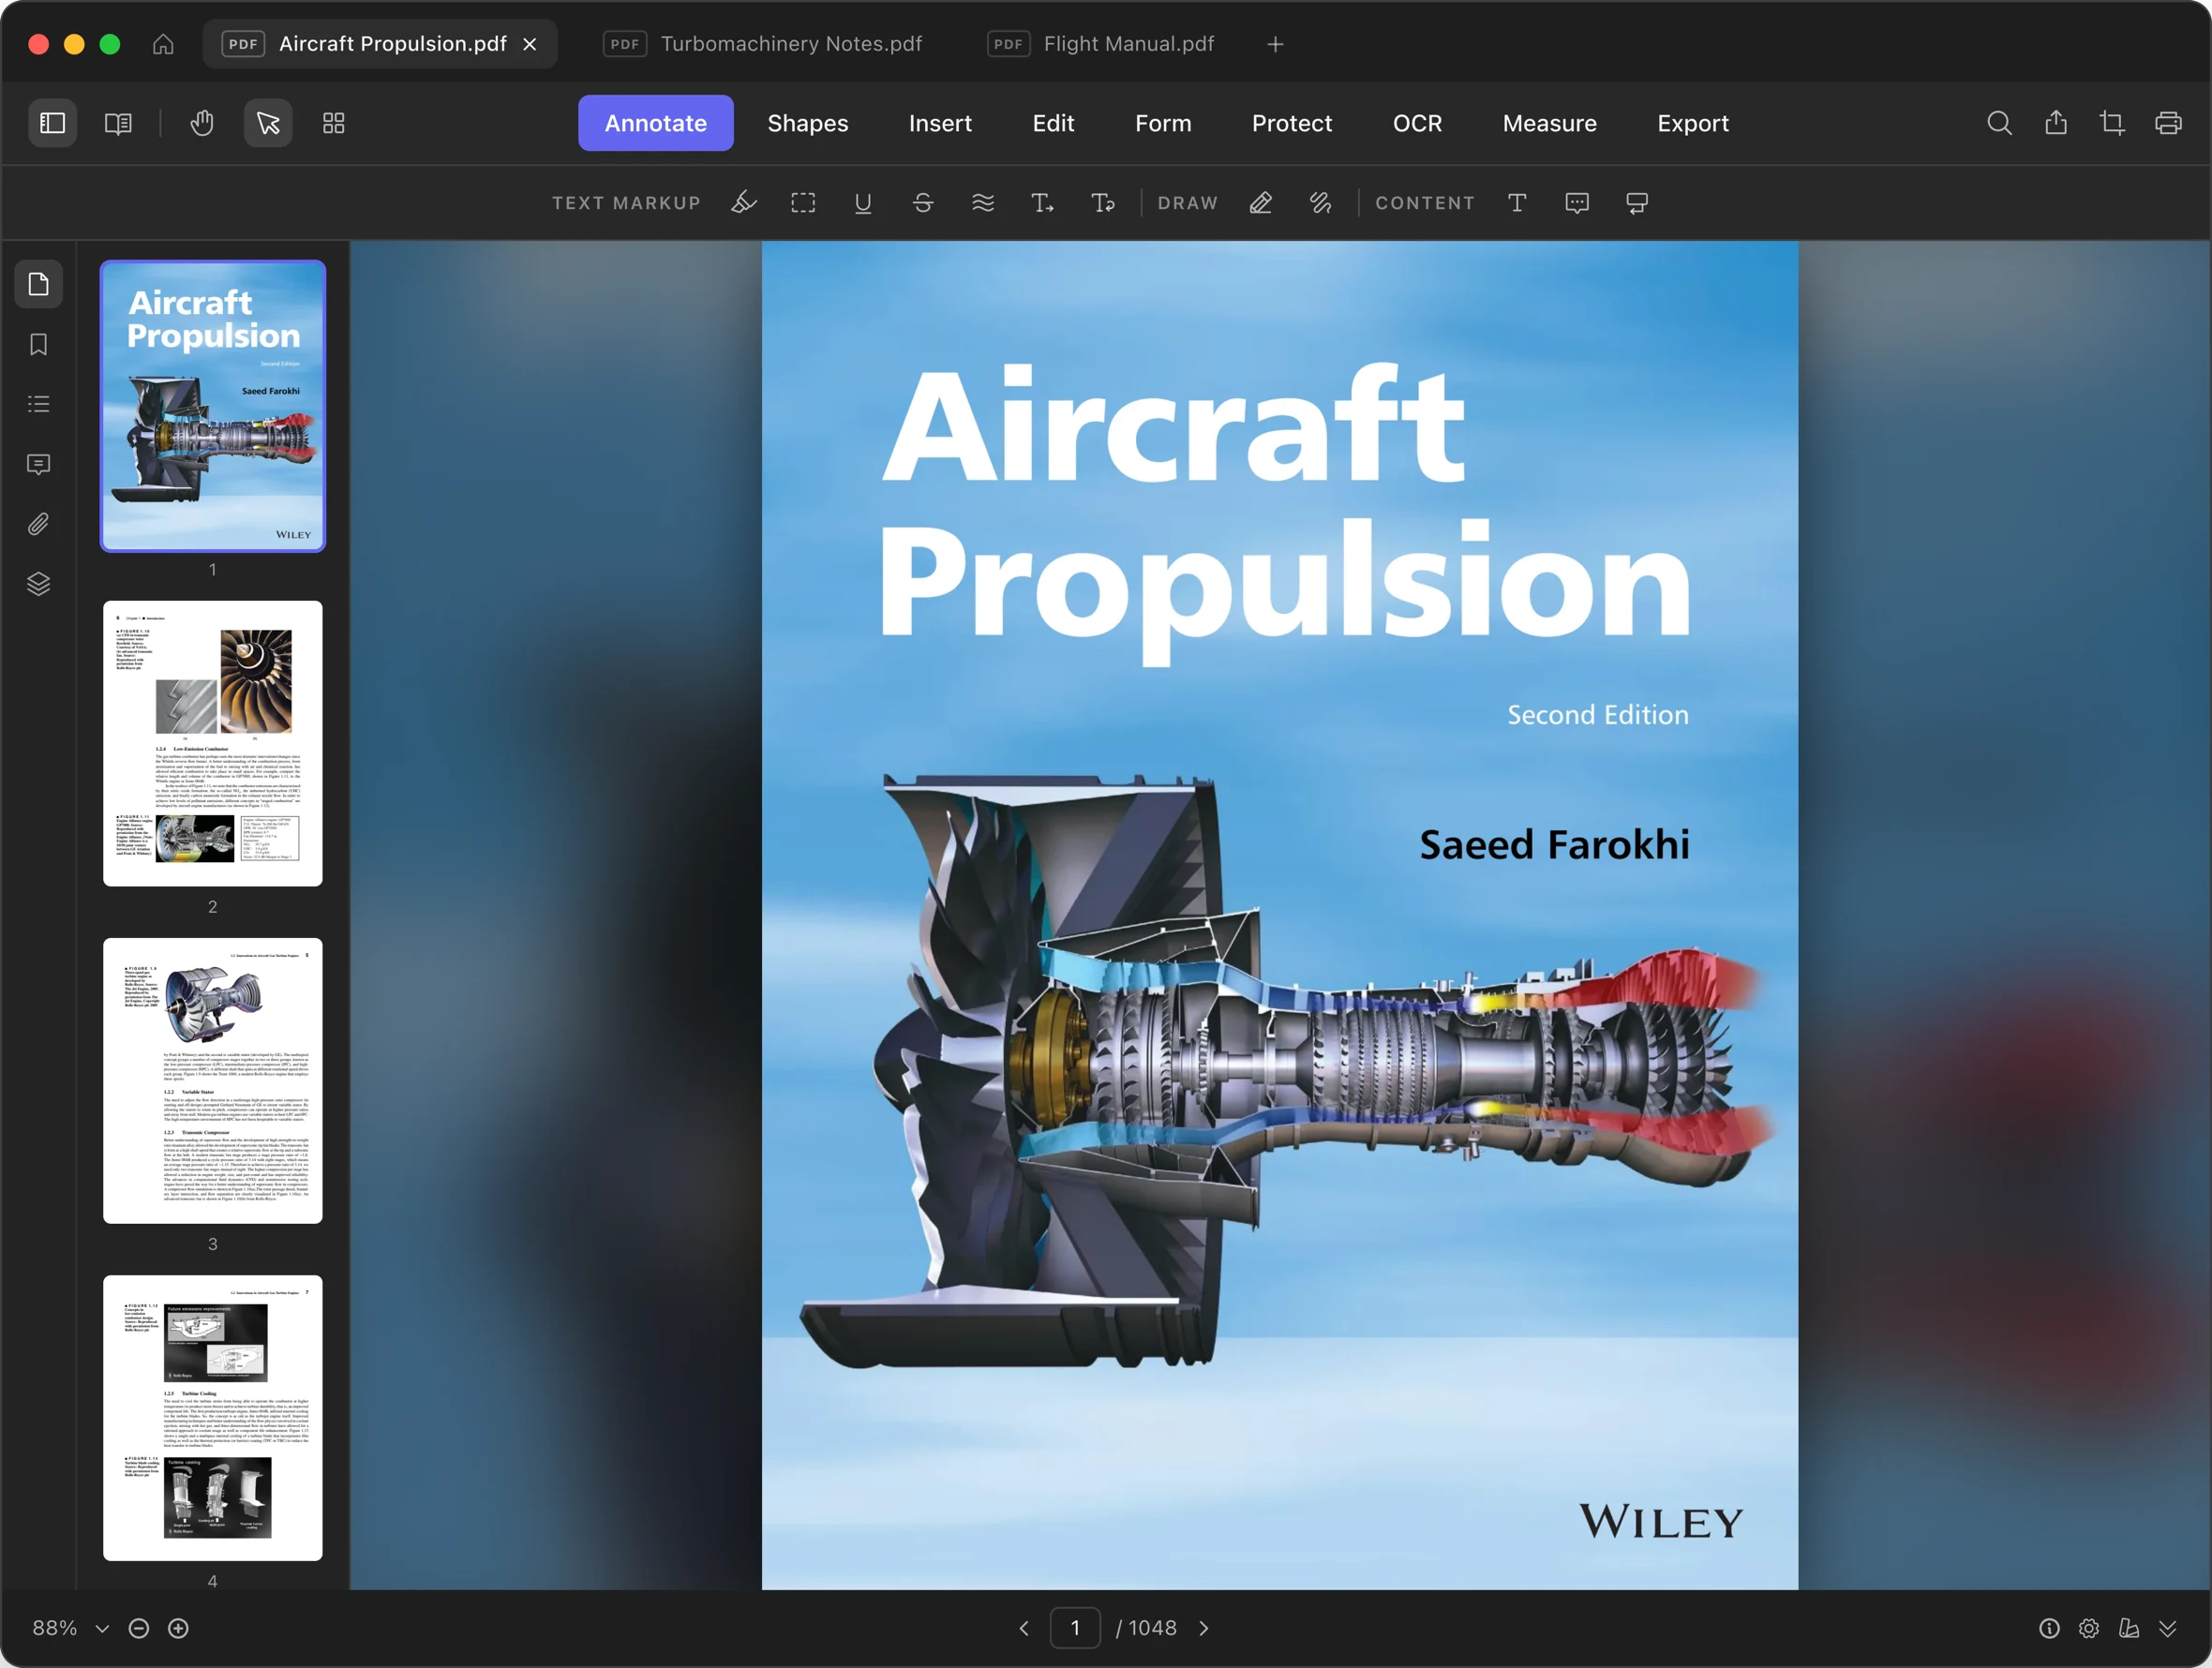The height and width of the screenshot is (1668, 2212).
Task: Select the insert text caret tool
Action: click(1043, 203)
